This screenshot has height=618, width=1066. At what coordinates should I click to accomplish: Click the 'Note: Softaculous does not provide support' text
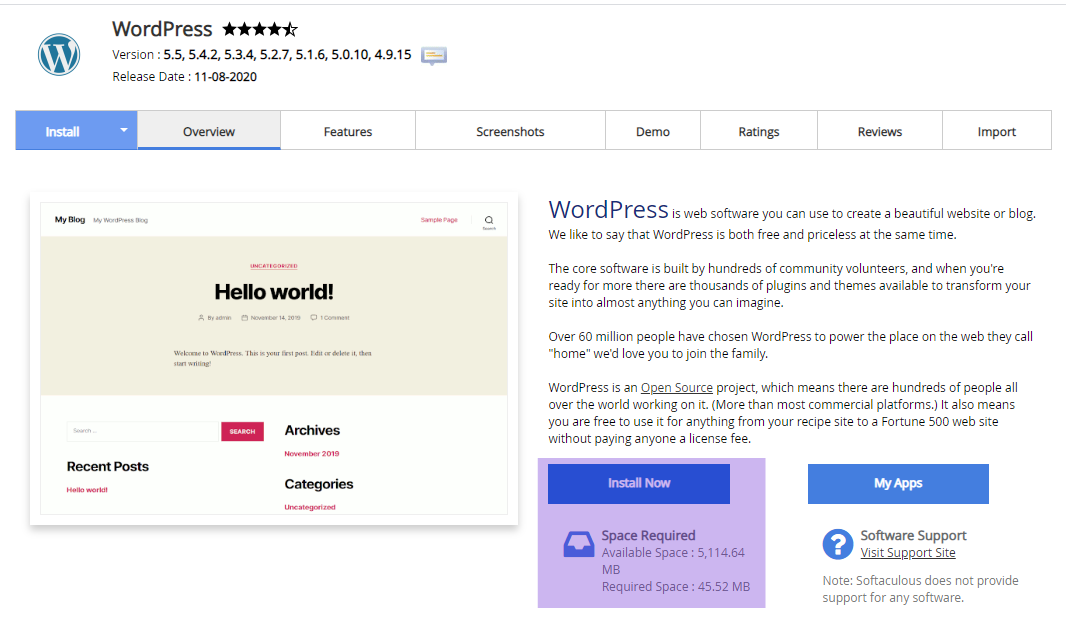[x=921, y=589]
